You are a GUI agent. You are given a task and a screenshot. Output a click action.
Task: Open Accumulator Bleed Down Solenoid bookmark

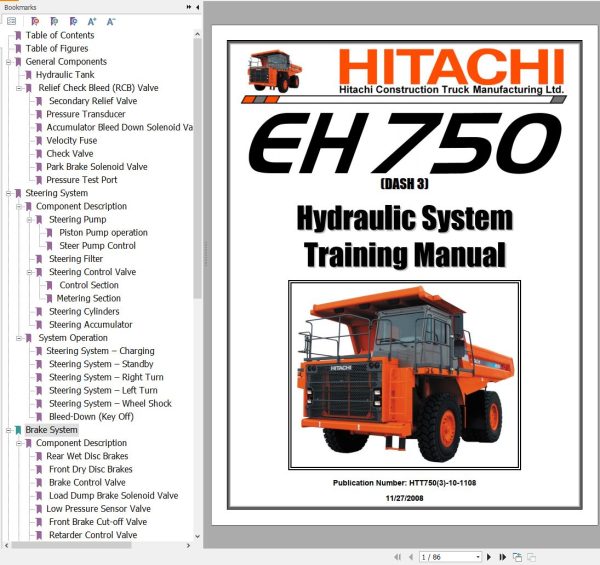coord(119,127)
